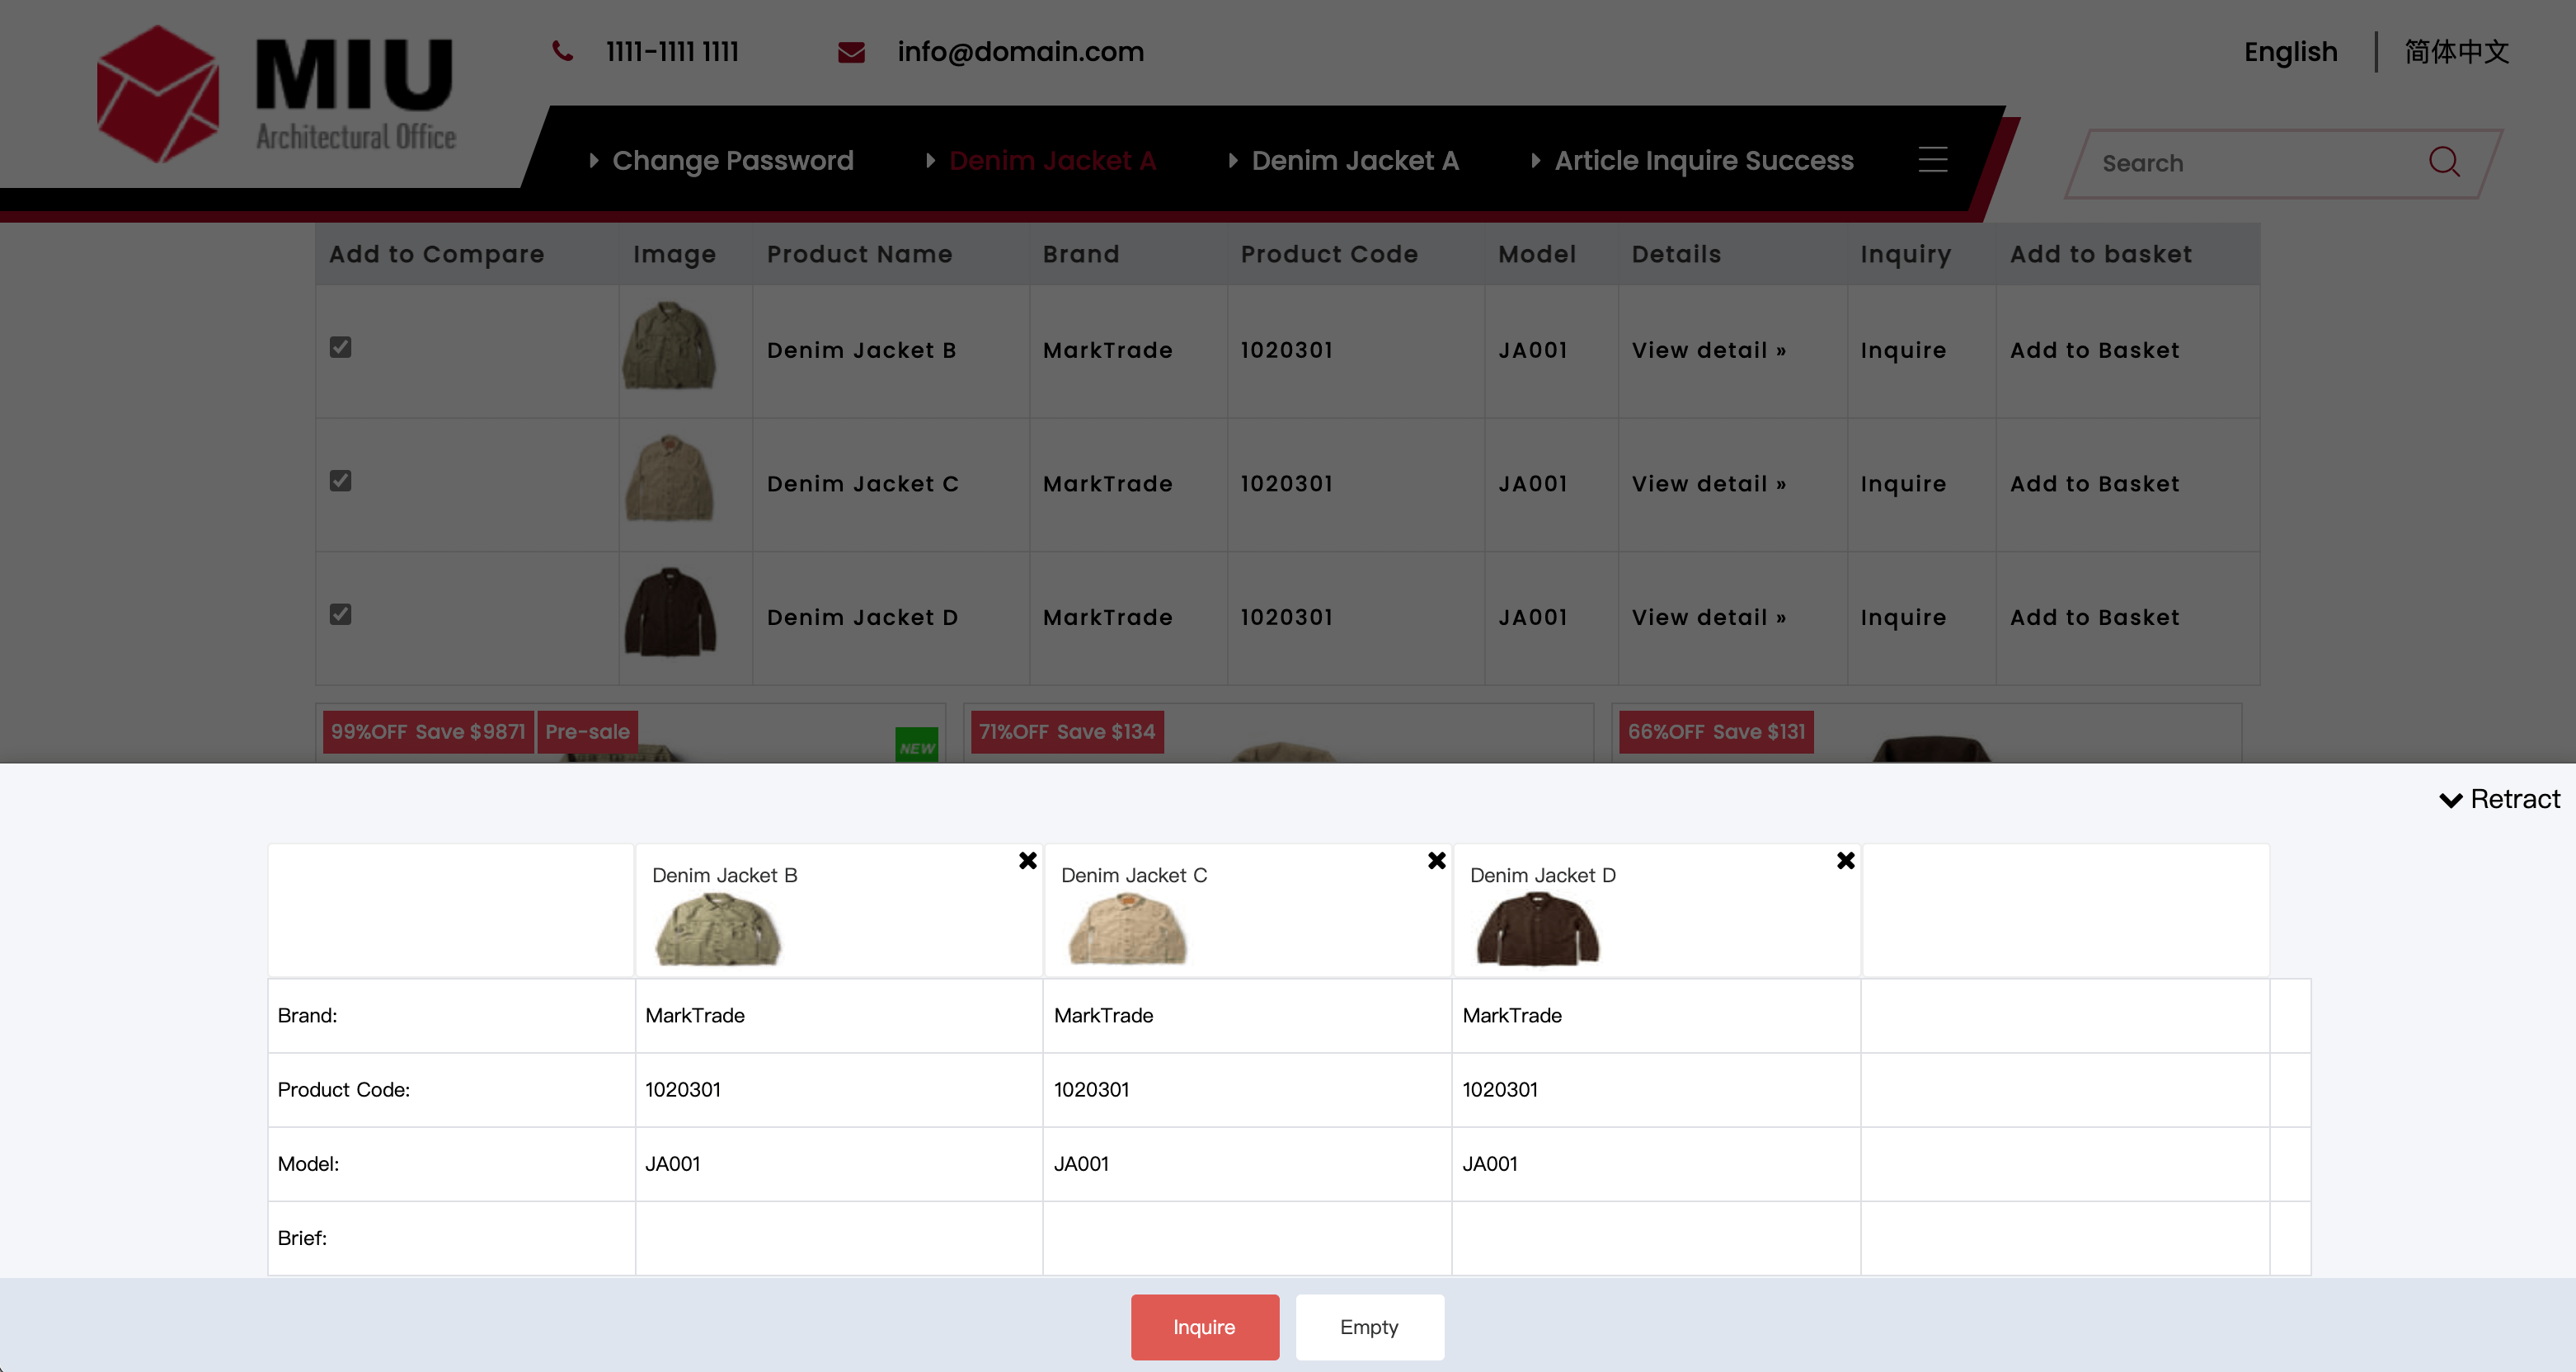Uncheck compare box for Denim Jacket B
This screenshot has width=2576, height=1372.
340,347
